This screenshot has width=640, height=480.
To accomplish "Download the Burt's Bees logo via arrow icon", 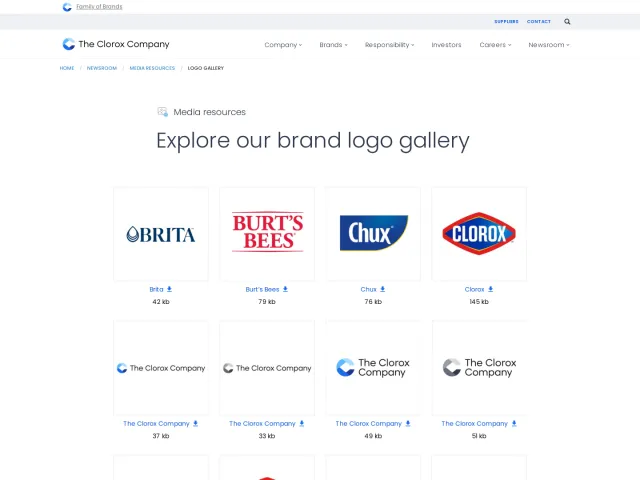I will [285, 289].
